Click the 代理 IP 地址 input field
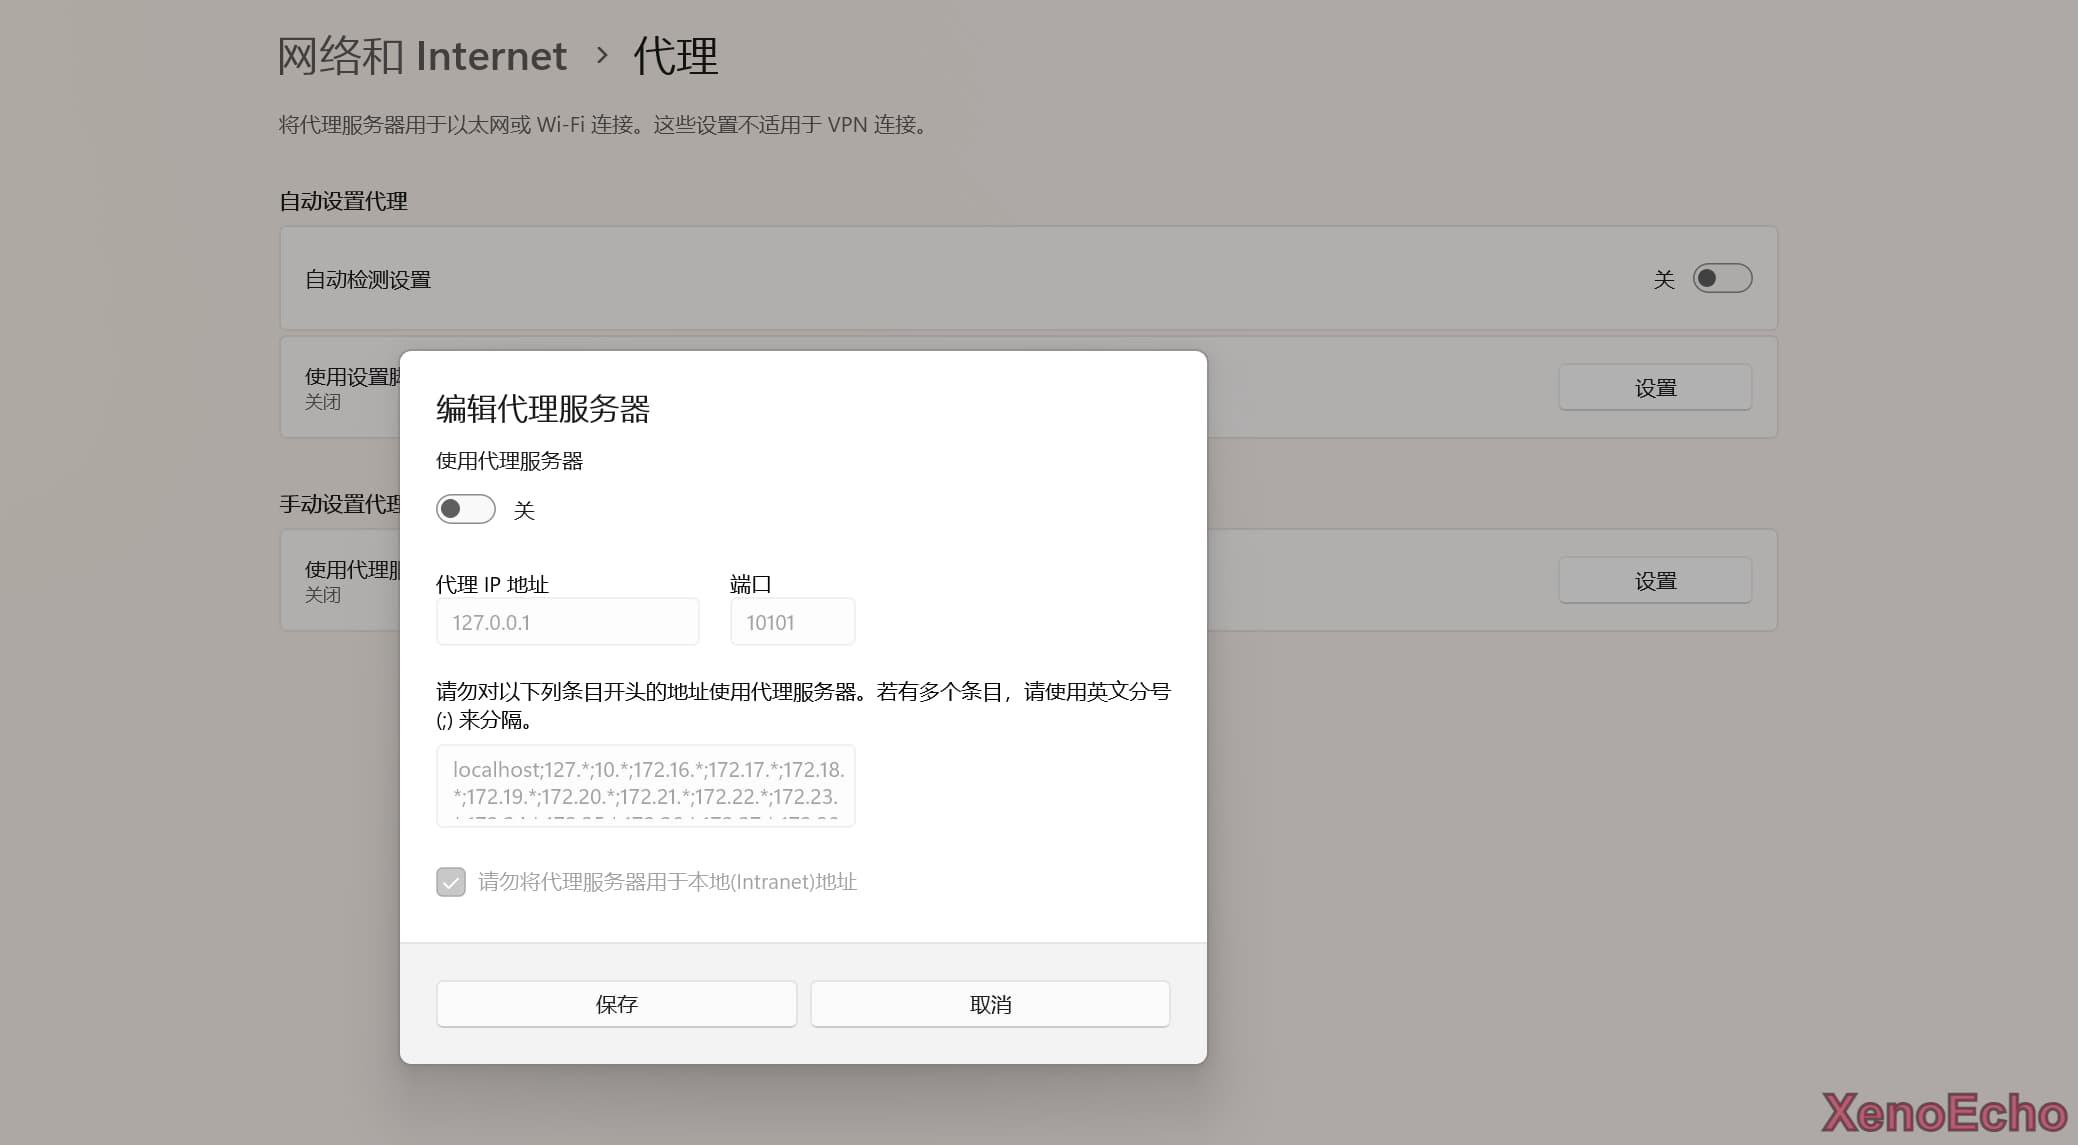Viewport: 2078px width, 1145px height. [x=567, y=622]
